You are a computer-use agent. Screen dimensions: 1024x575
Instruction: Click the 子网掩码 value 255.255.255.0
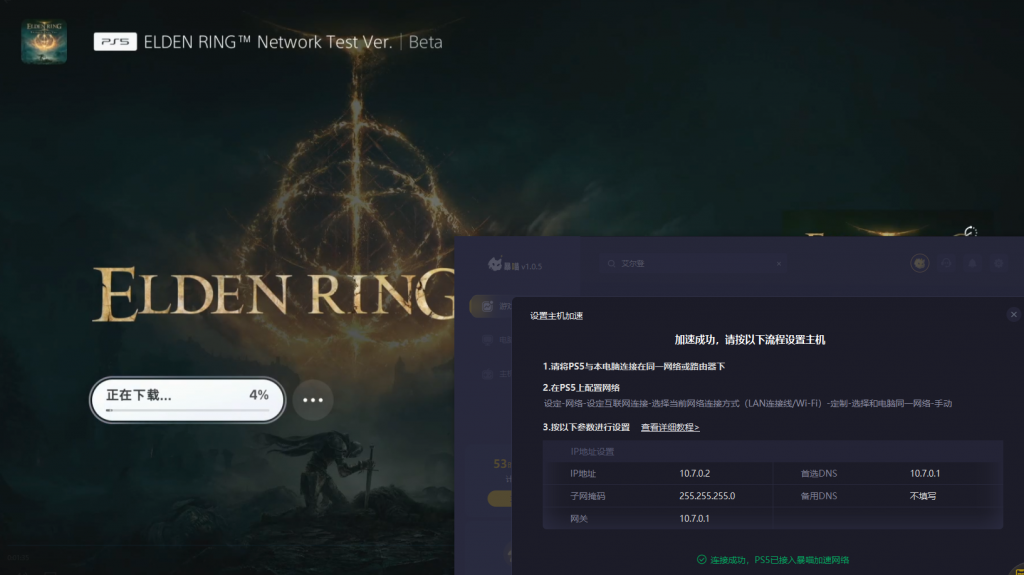[x=707, y=496]
